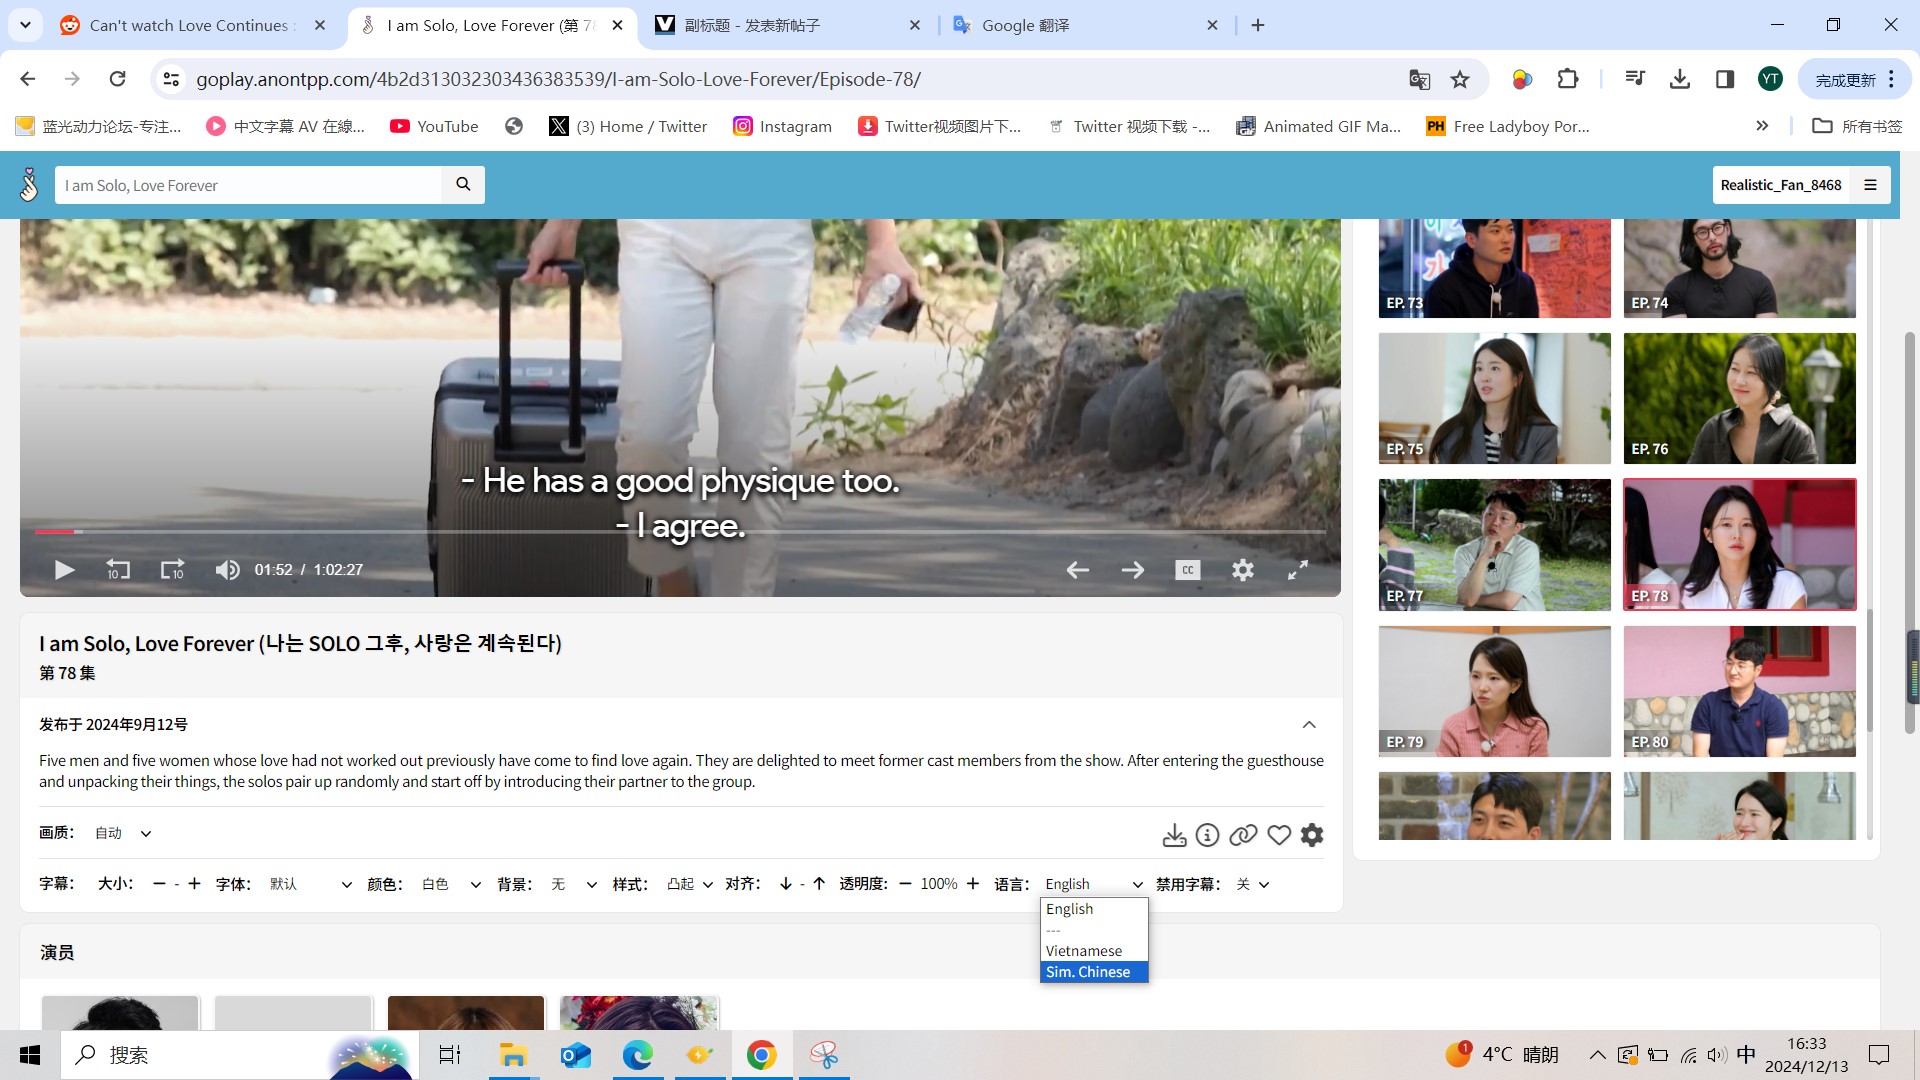The height and width of the screenshot is (1080, 1920).
Task: Go to the next episode arrow
Action: pos(1132,570)
